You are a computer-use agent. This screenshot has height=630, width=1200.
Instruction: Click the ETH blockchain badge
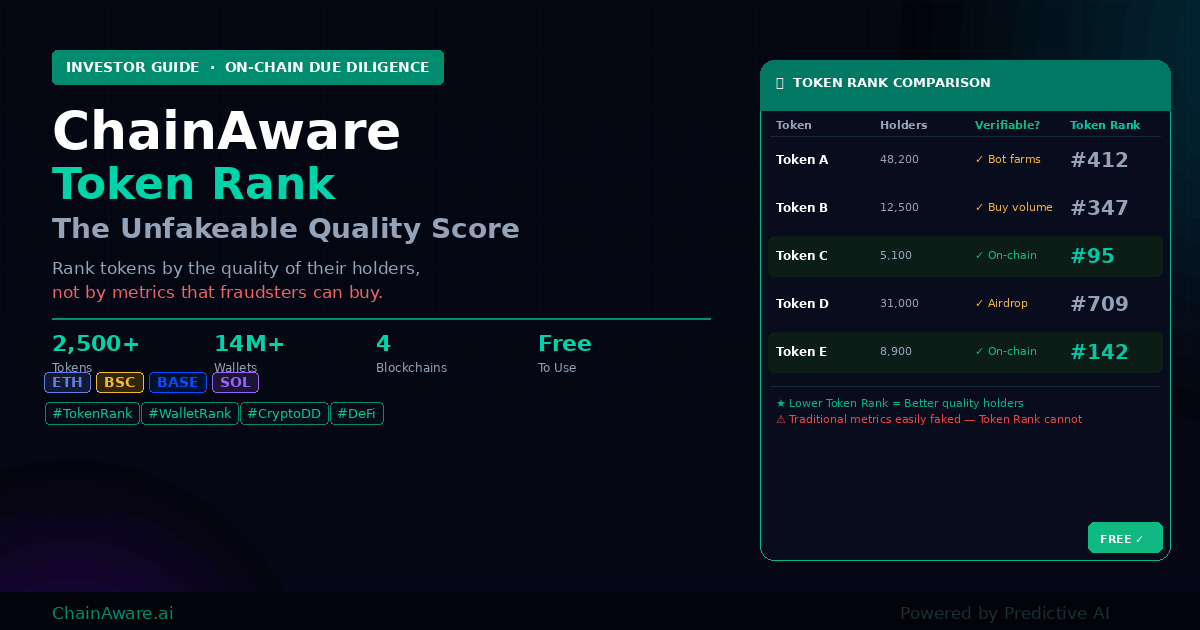[67, 382]
